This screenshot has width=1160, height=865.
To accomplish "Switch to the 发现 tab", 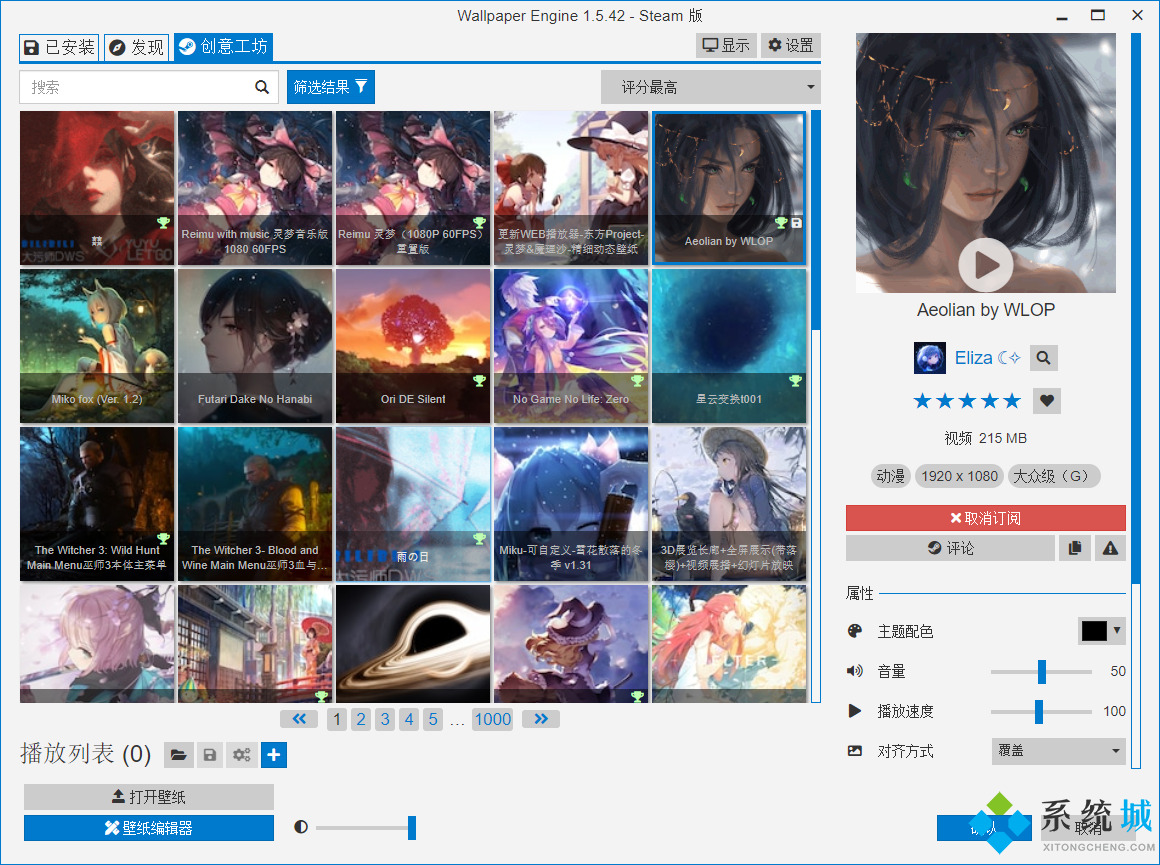I will coord(136,46).
